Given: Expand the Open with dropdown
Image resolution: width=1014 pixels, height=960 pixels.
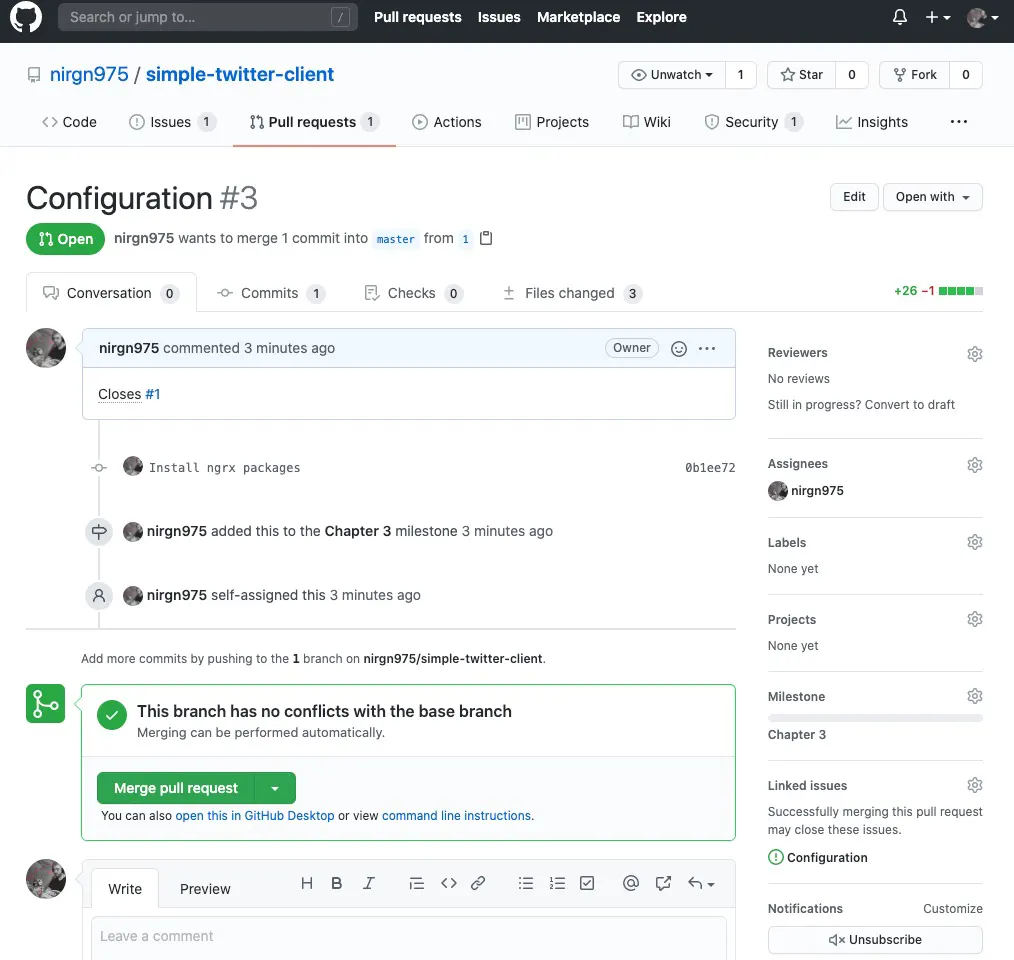Looking at the screenshot, I should [932, 197].
